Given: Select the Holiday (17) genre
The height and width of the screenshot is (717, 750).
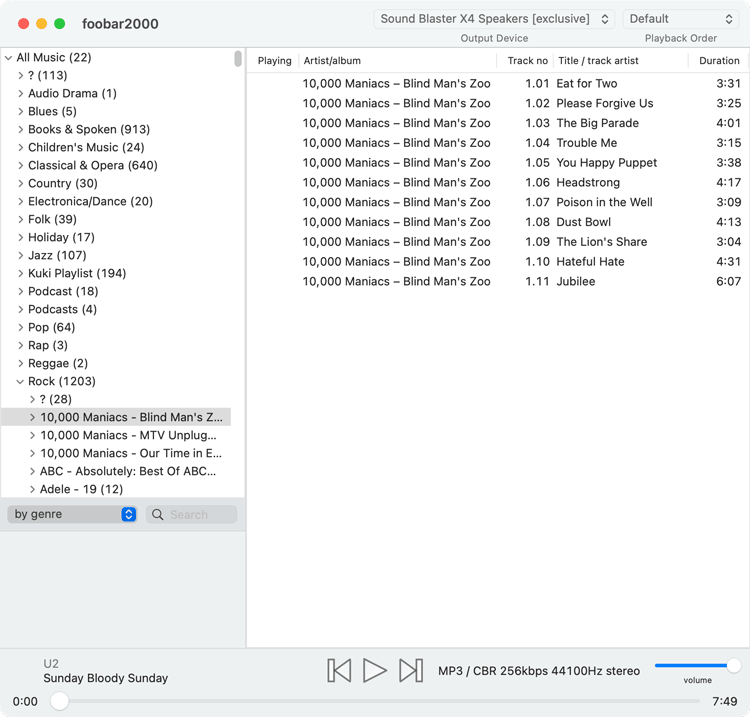Looking at the screenshot, I should click(x=61, y=238).
